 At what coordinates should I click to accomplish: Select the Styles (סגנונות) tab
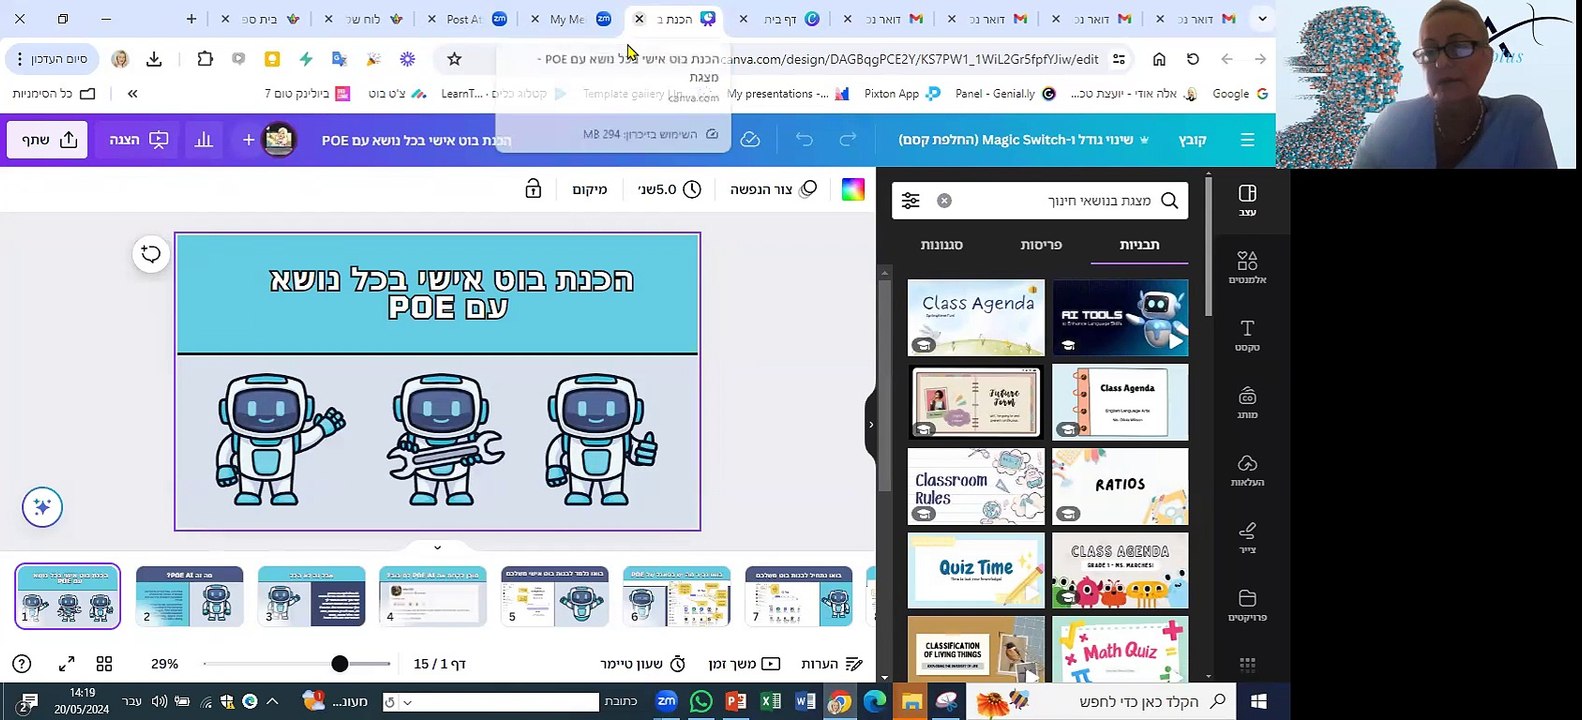click(941, 245)
